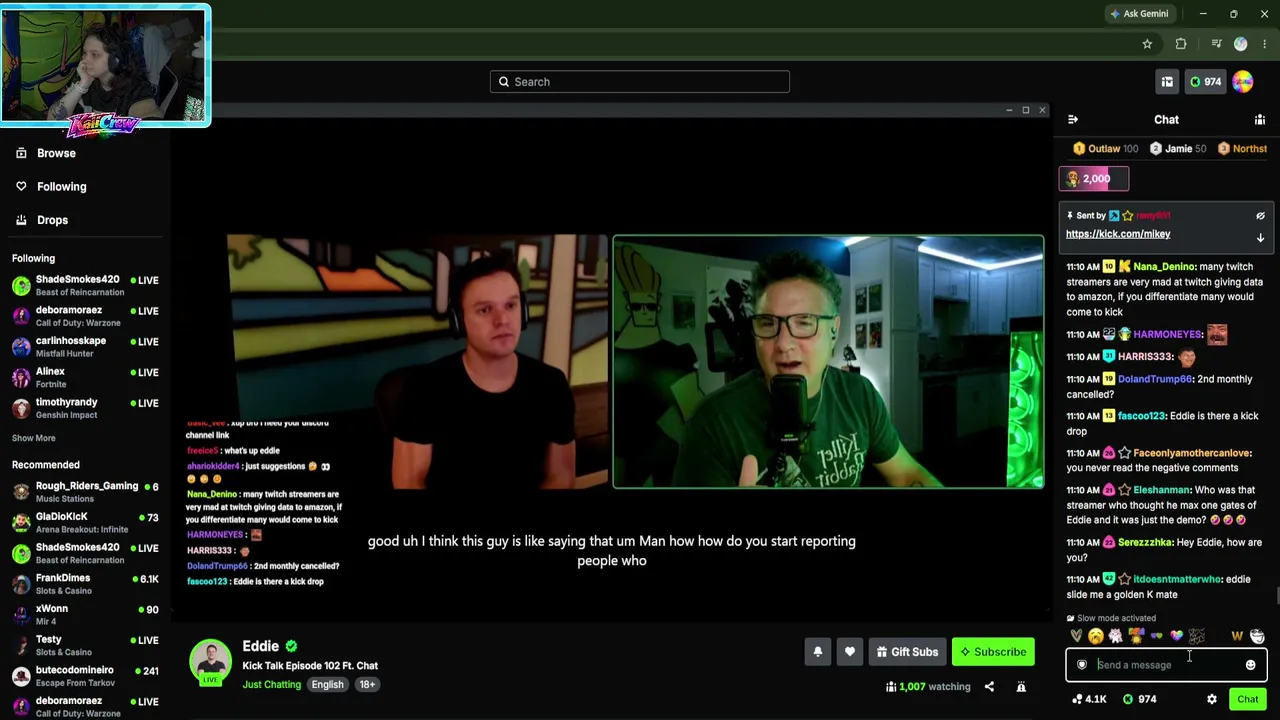This screenshot has height=720, width=1280.
Task: Open the chat users list icon
Action: tap(1260, 120)
